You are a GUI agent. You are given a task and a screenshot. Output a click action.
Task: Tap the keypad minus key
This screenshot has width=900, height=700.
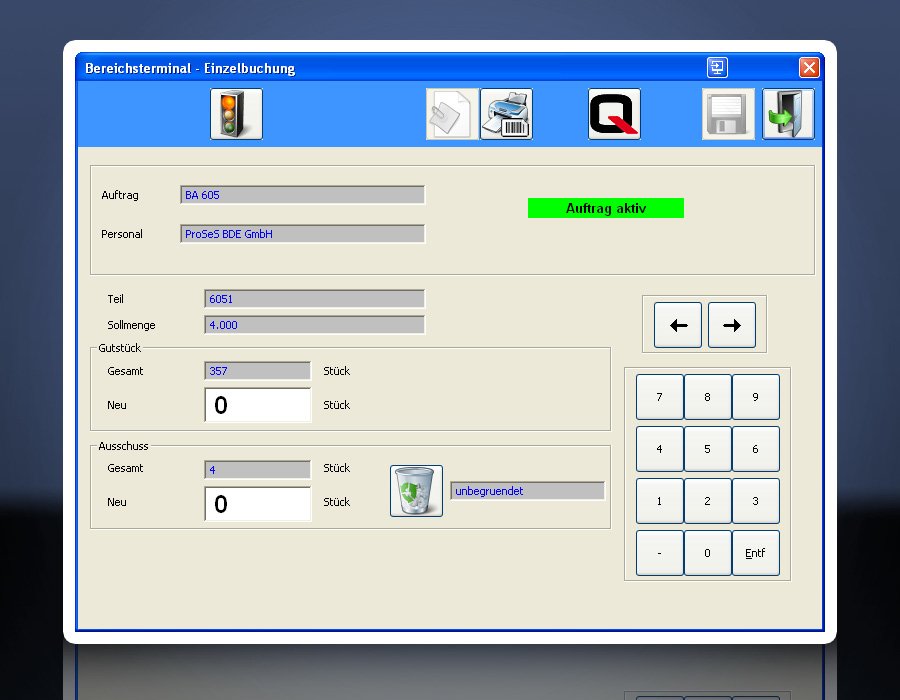point(660,553)
